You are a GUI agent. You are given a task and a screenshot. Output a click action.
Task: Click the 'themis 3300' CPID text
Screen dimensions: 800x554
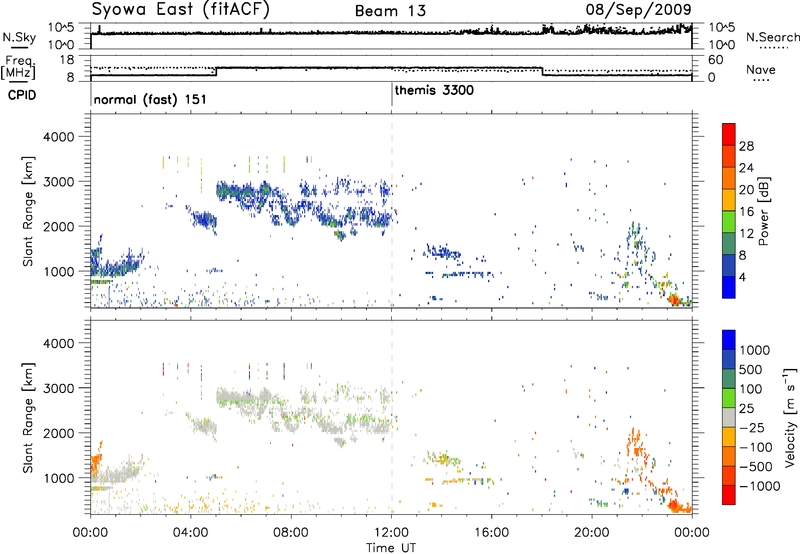click(x=434, y=90)
